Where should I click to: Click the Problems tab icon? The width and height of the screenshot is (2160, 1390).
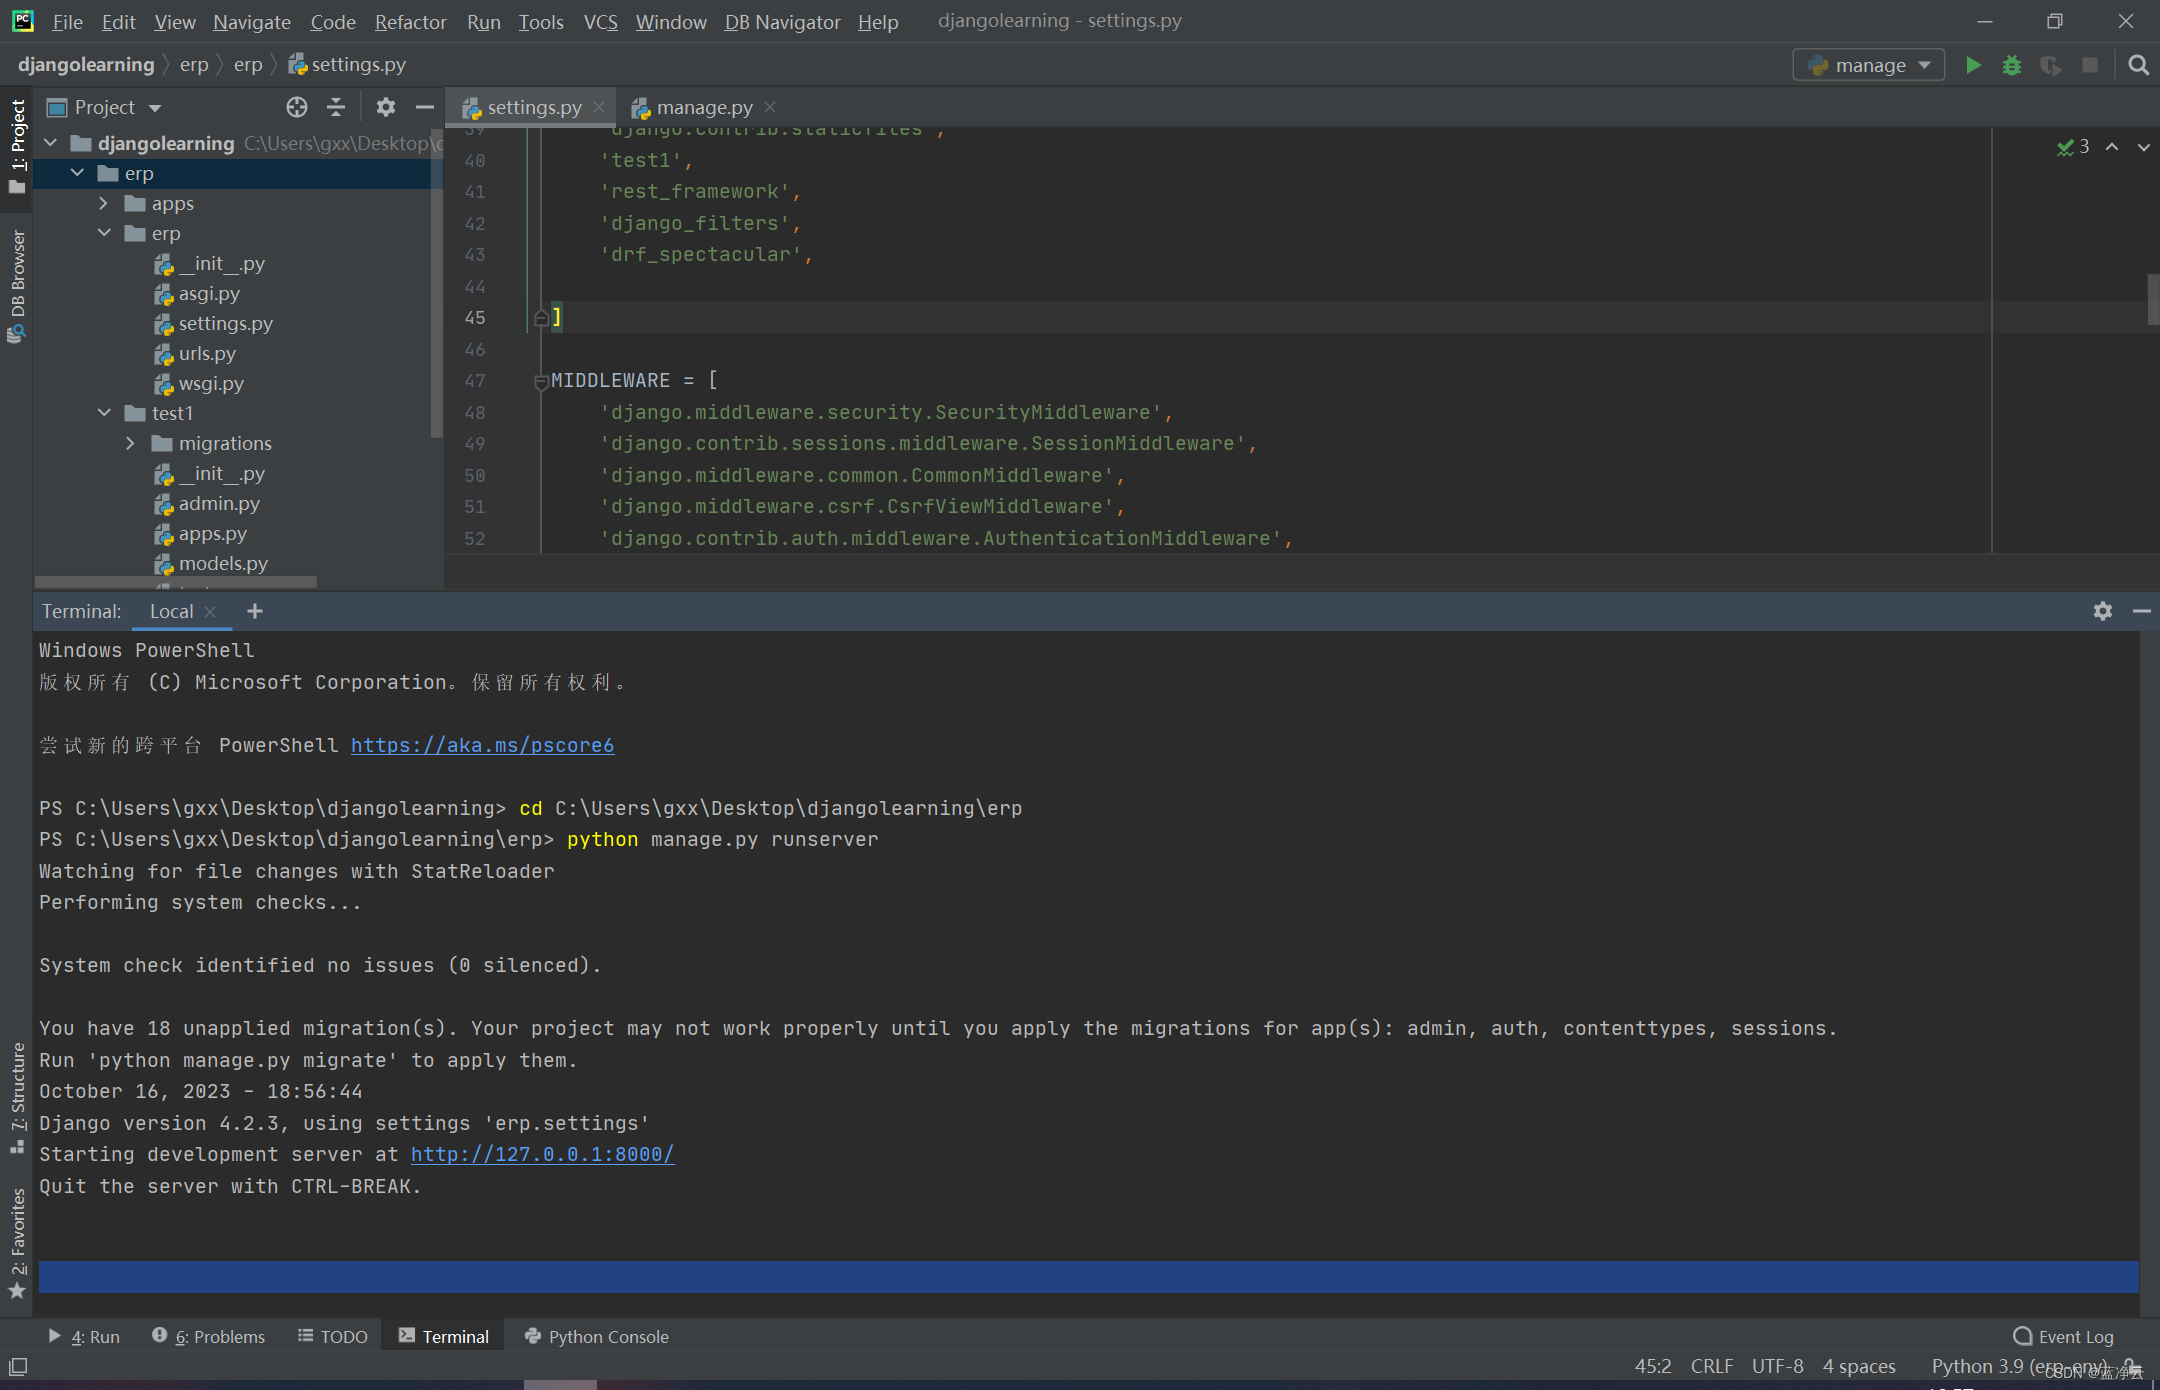click(157, 1336)
